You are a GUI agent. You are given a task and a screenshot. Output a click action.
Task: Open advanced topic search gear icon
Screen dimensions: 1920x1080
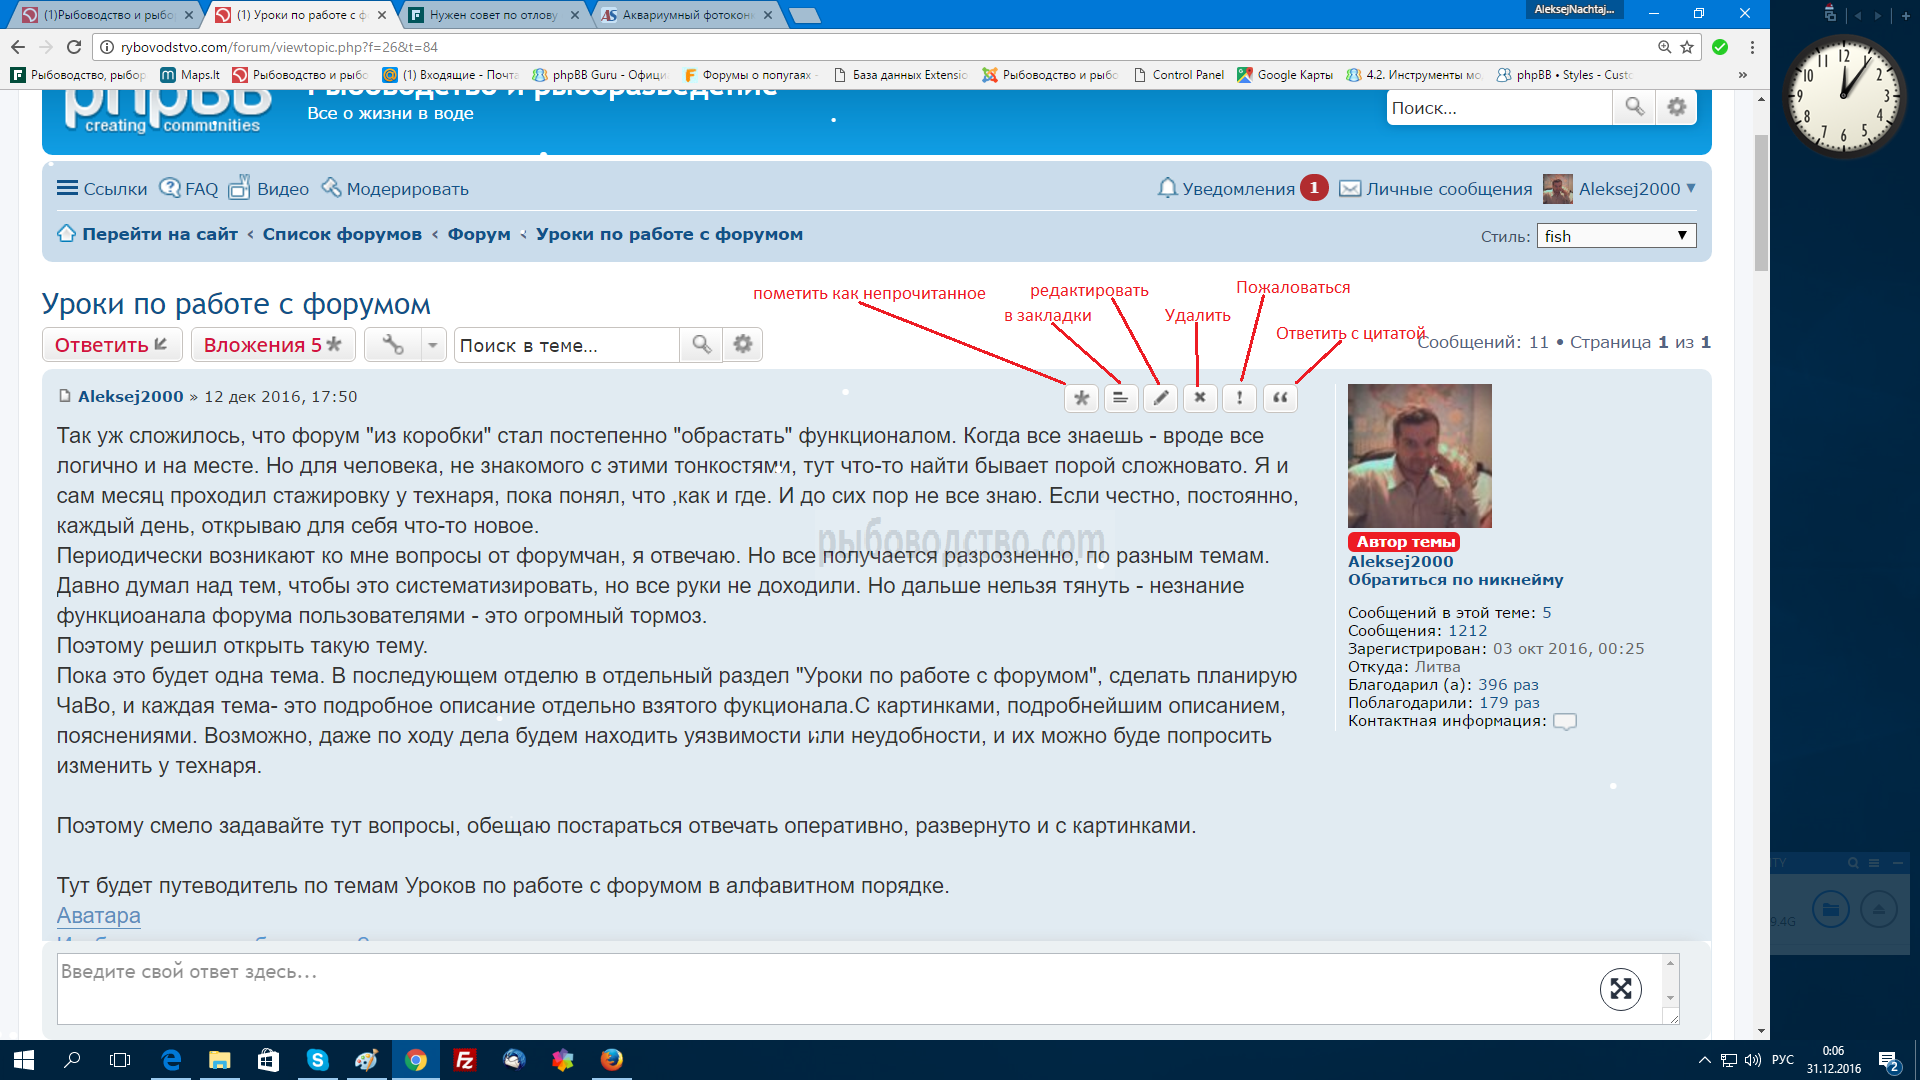[743, 345]
